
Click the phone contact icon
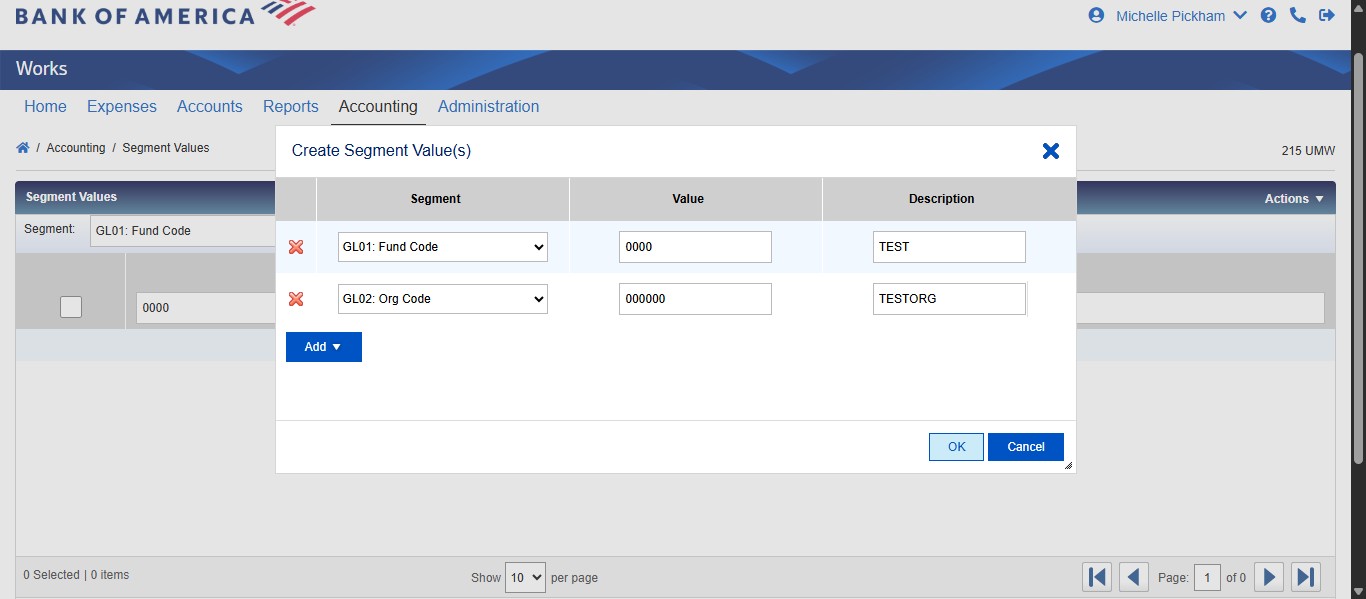pos(1298,15)
